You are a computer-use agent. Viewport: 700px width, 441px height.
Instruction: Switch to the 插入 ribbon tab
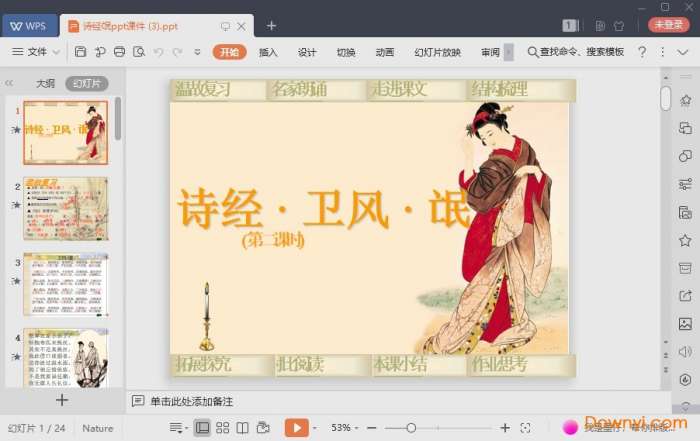(x=268, y=52)
